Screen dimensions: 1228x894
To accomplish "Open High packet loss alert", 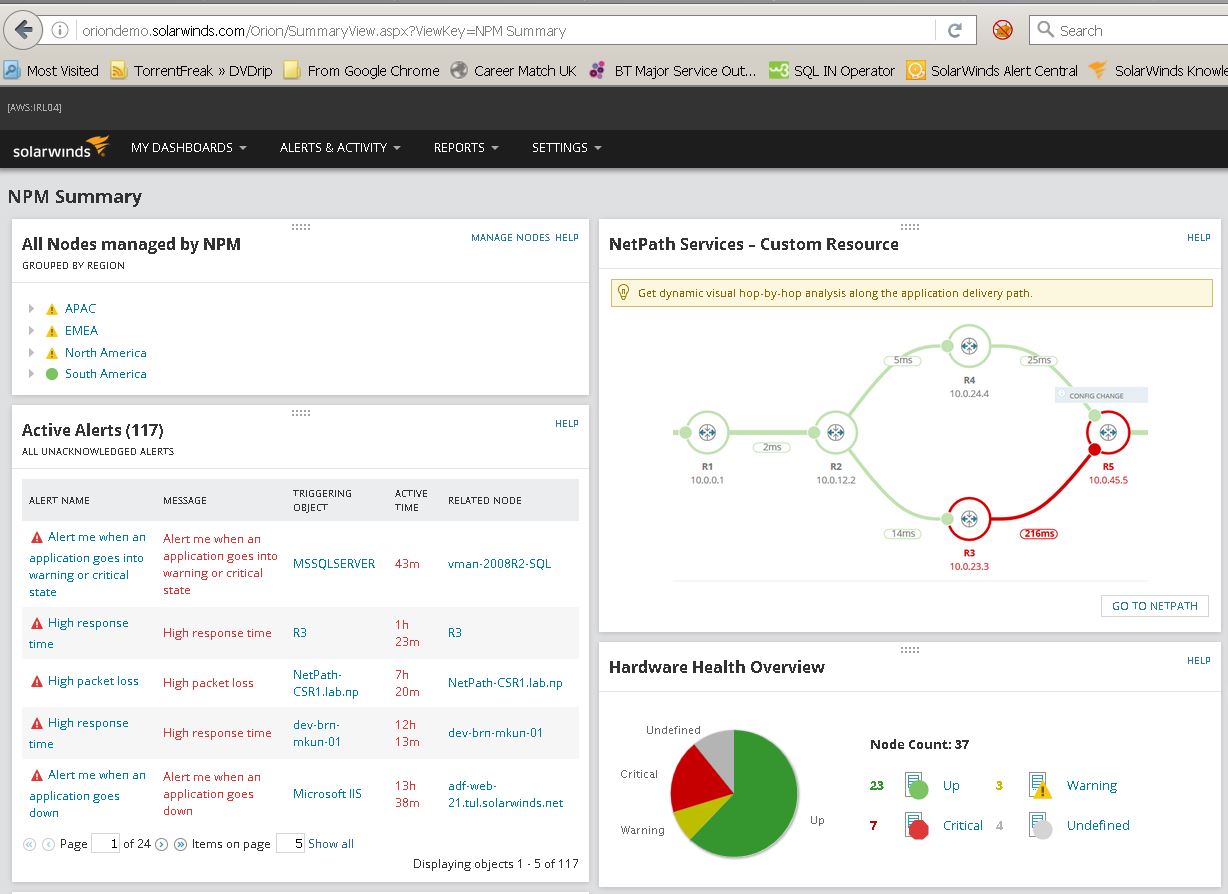I will point(93,681).
